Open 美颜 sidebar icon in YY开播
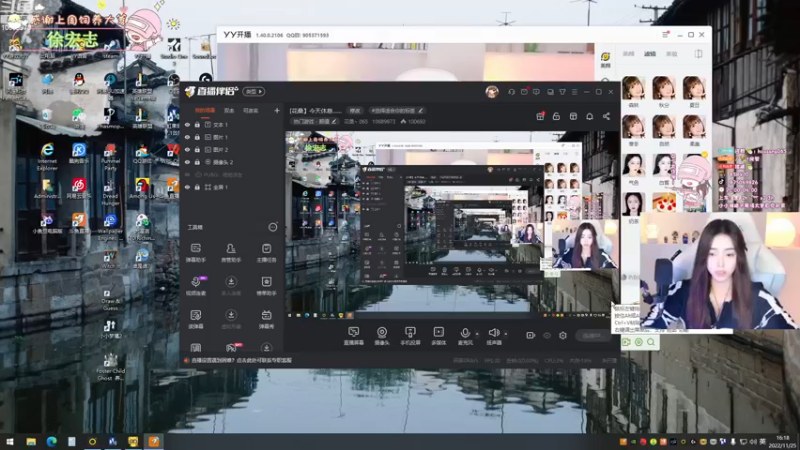800x450 pixels. pos(606,60)
